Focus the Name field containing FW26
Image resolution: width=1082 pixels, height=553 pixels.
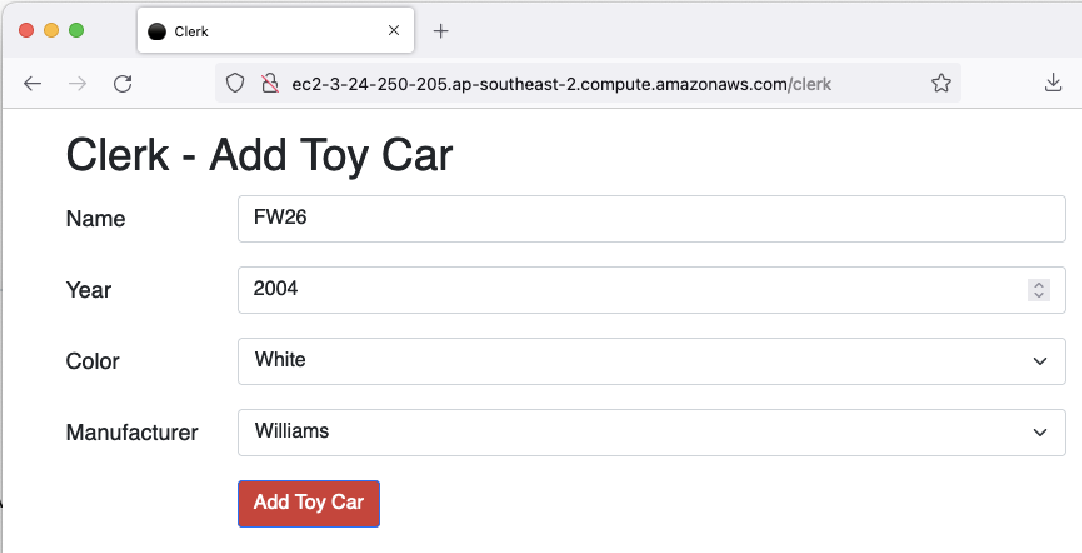651,218
